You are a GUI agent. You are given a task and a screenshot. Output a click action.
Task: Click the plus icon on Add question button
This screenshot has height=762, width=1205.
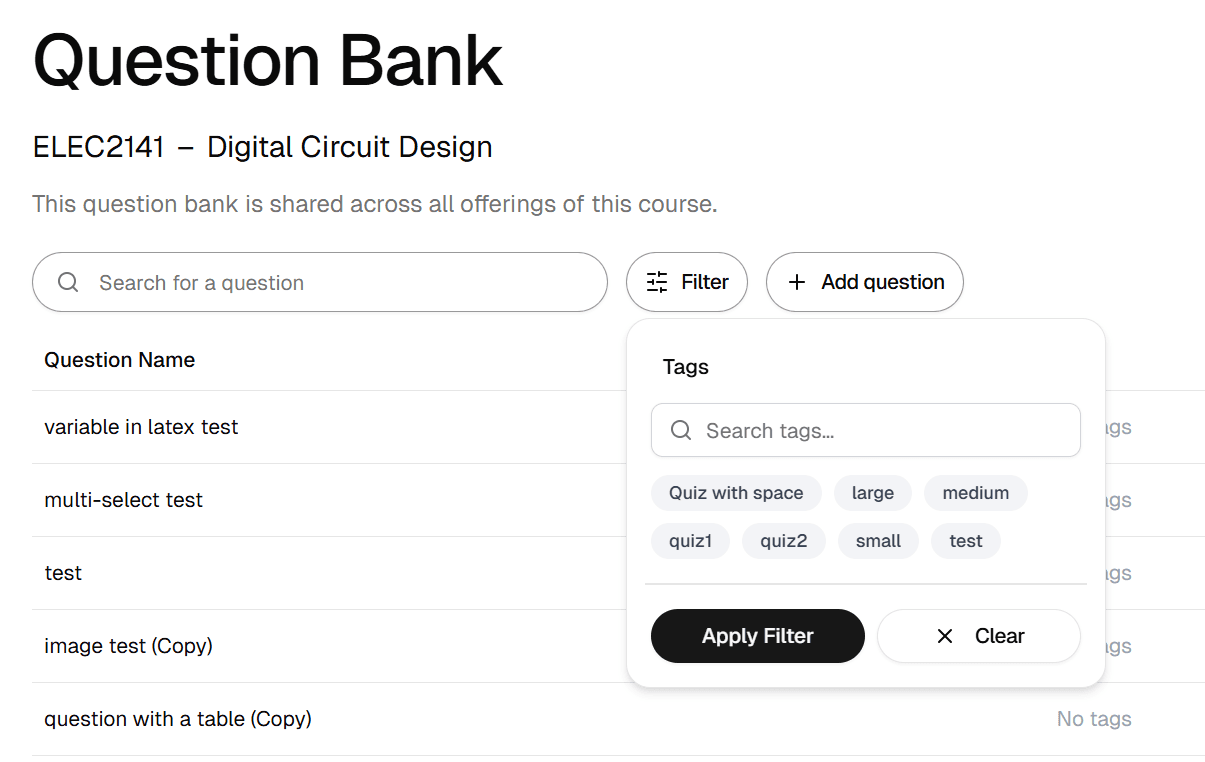tap(797, 282)
